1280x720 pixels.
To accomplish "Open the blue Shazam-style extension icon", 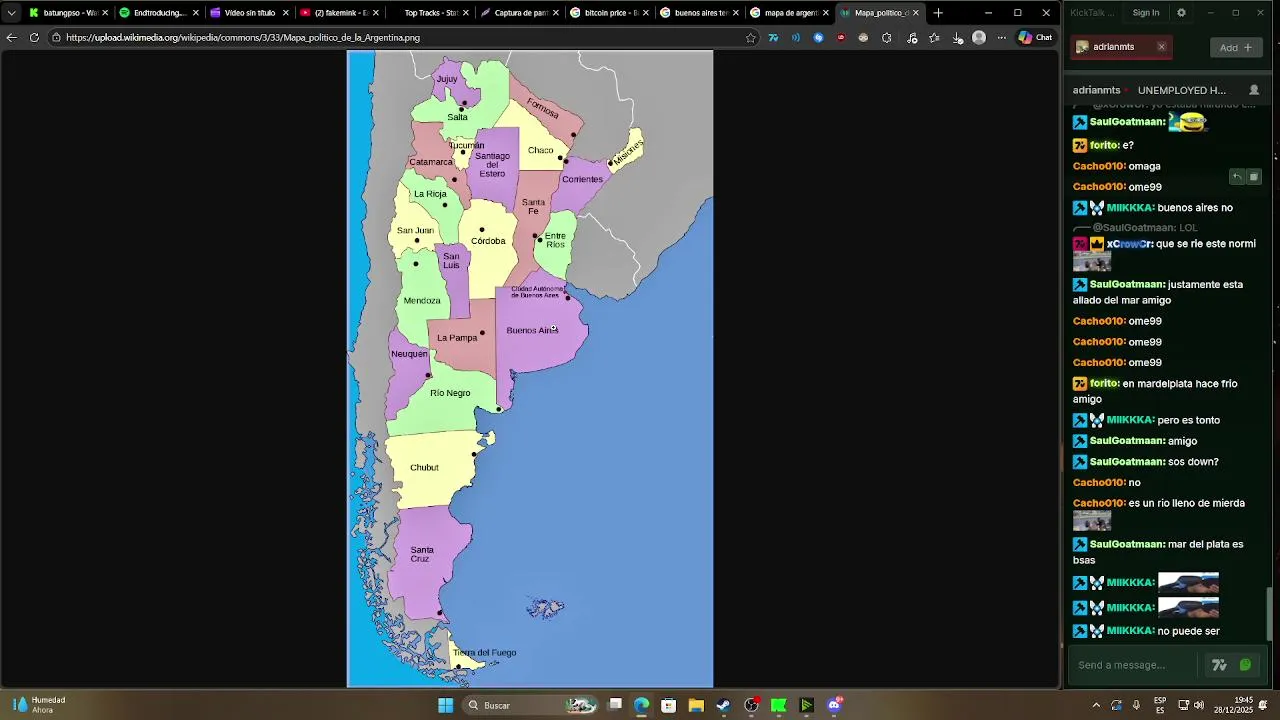I will 819,38.
